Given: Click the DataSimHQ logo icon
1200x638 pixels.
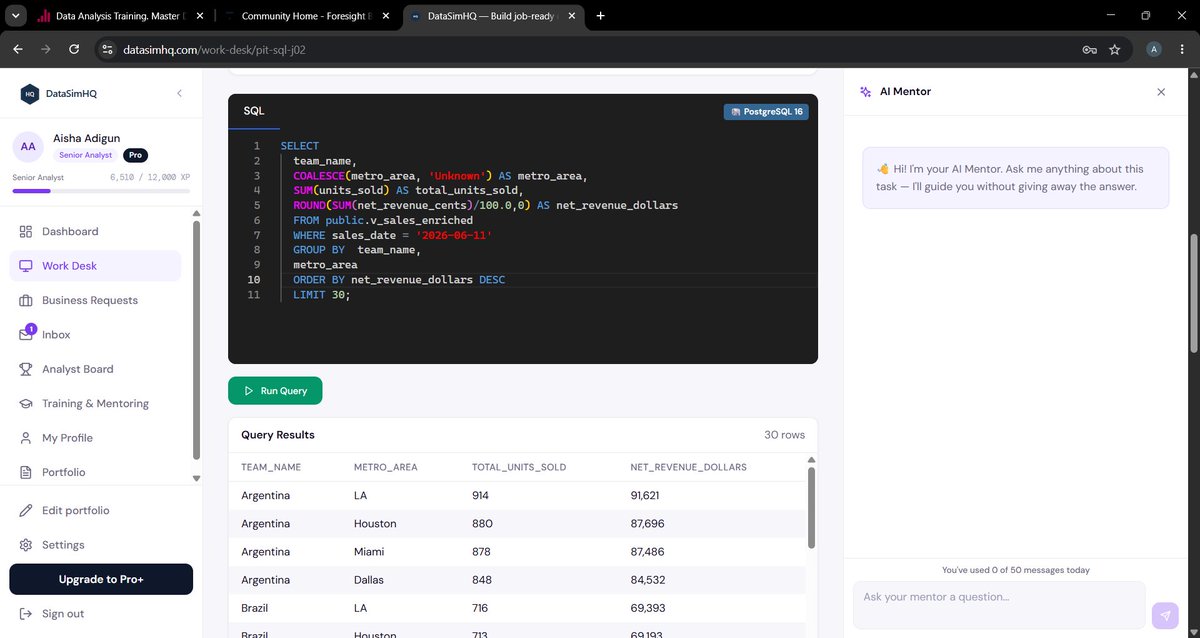Looking at the screenshot, I should [30, 93].
